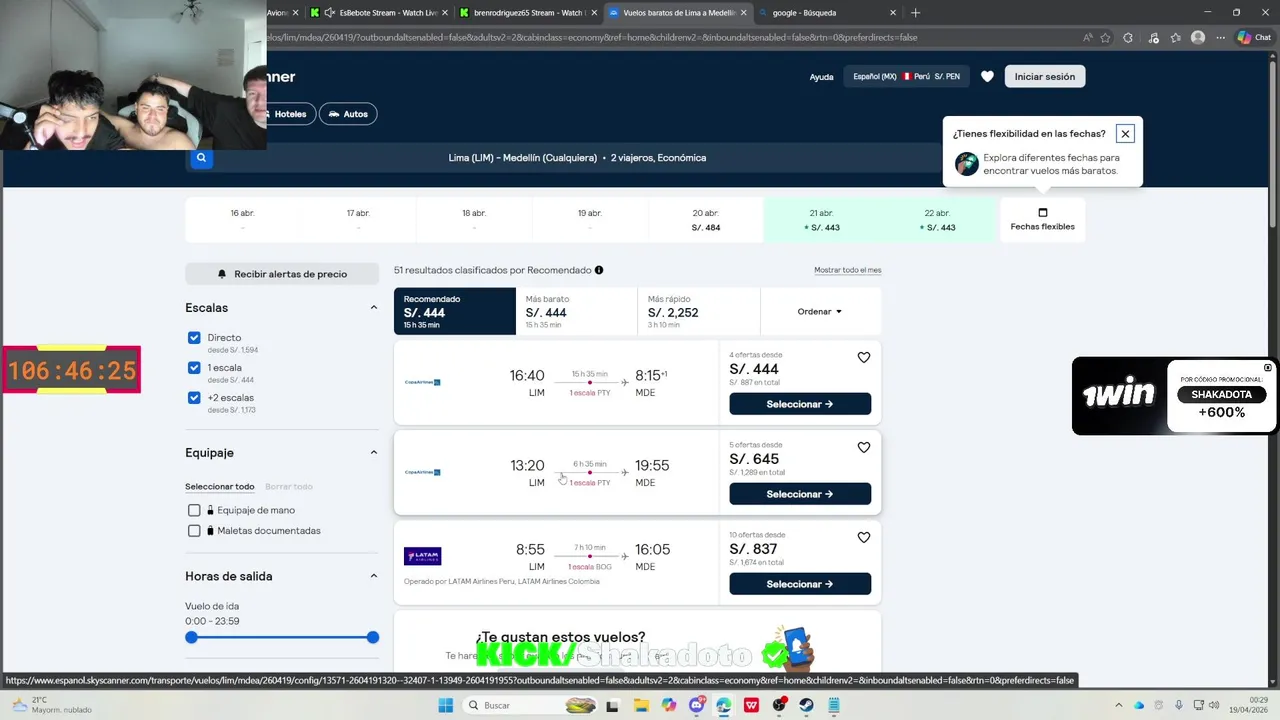This screenshot has height=720, width=1280.
Task: Open browser extensions icon
Action: coord(1128,37)
